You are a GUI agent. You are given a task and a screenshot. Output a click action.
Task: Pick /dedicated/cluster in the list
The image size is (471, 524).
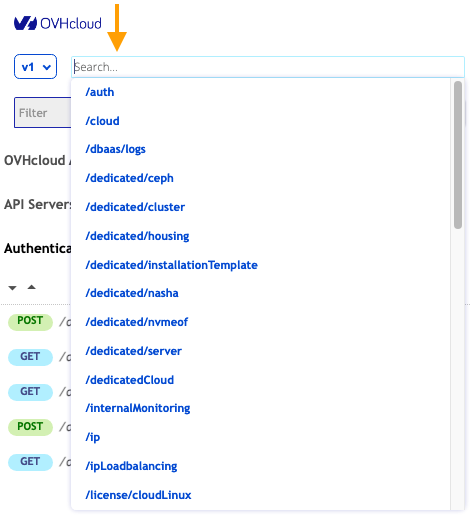pyautogui.click(x=135, y=207)
